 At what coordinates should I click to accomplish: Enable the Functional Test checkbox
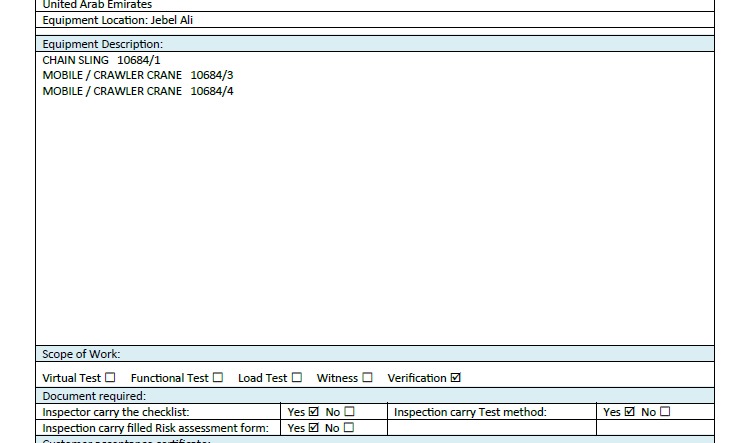[217, 378]
